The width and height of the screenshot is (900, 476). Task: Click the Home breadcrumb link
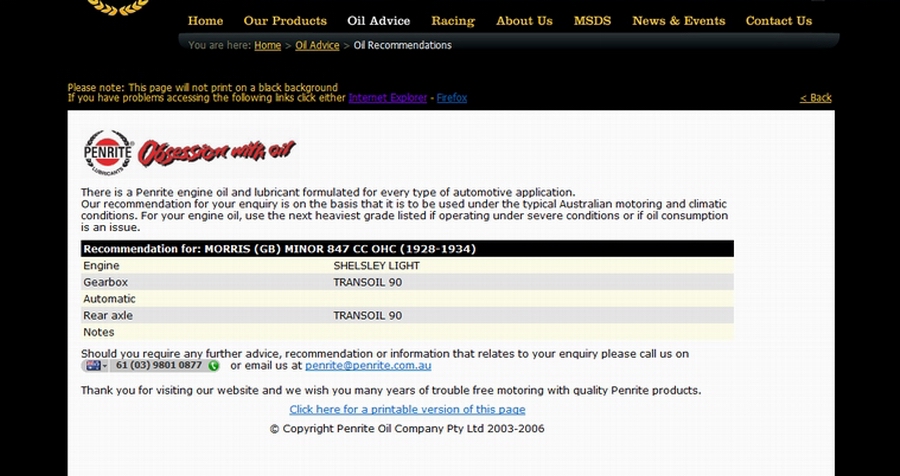(267, 45)
